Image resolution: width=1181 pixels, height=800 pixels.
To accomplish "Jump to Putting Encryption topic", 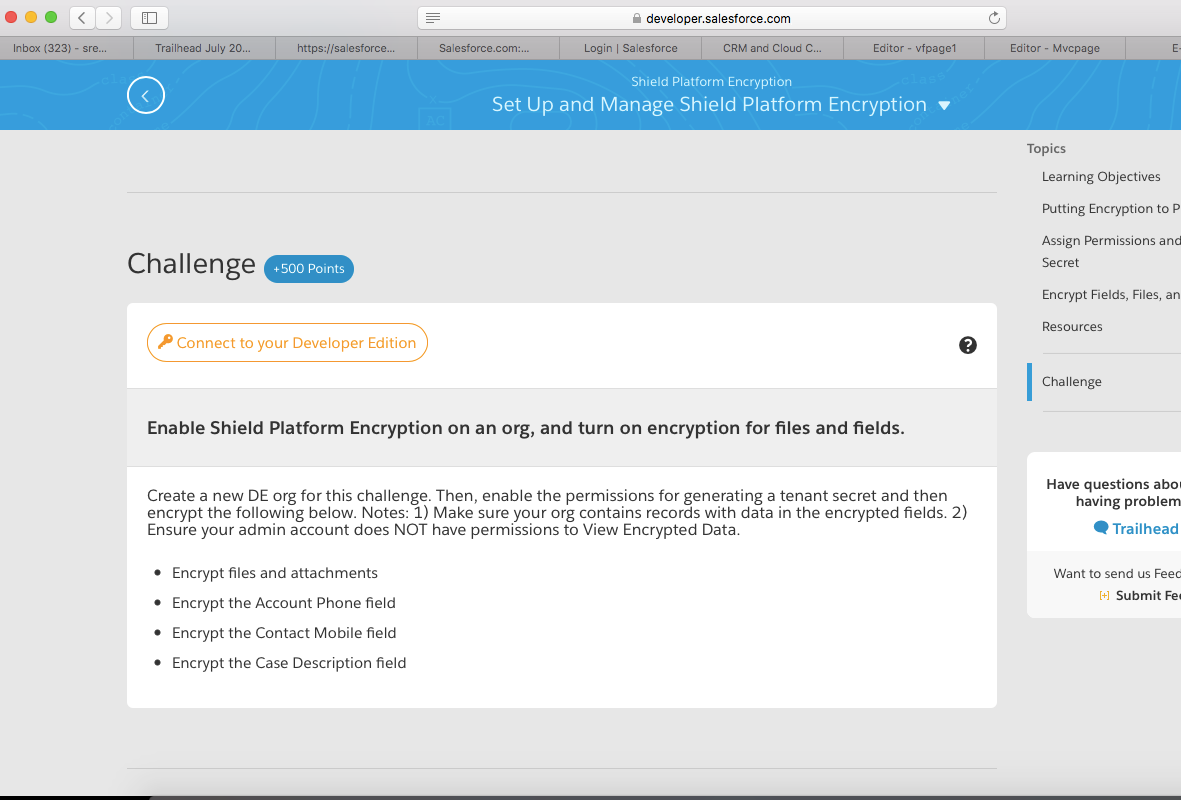I will (x=1111, y=209).
